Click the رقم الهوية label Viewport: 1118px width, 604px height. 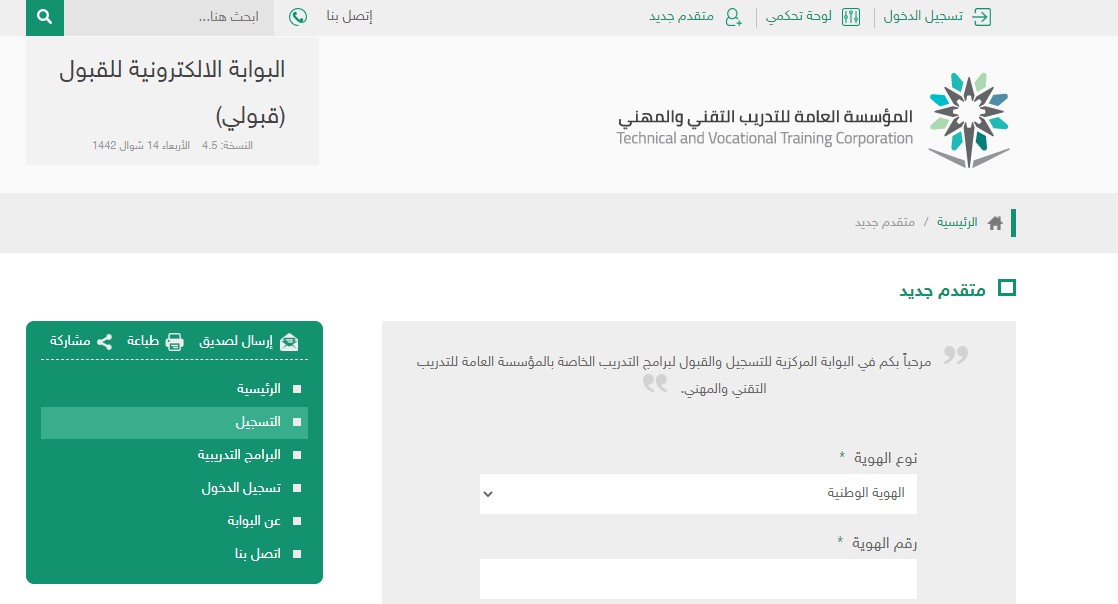[885, 544]
